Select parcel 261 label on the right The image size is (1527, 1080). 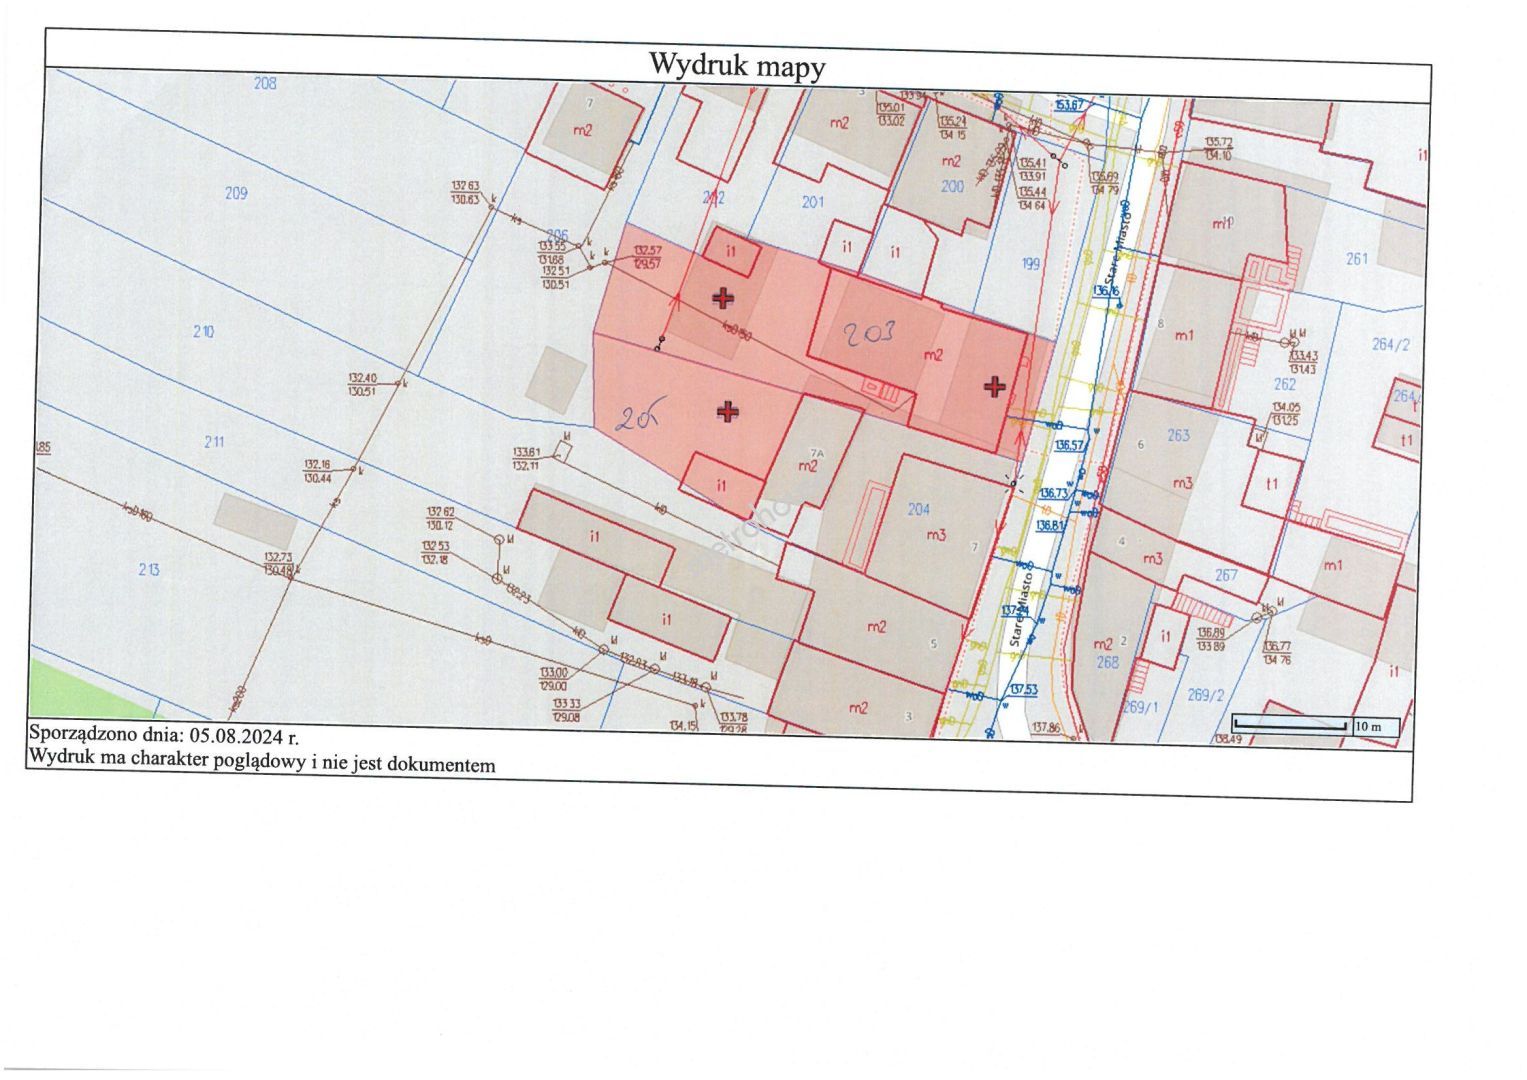pyautogui.click(x=1356, y=259)
